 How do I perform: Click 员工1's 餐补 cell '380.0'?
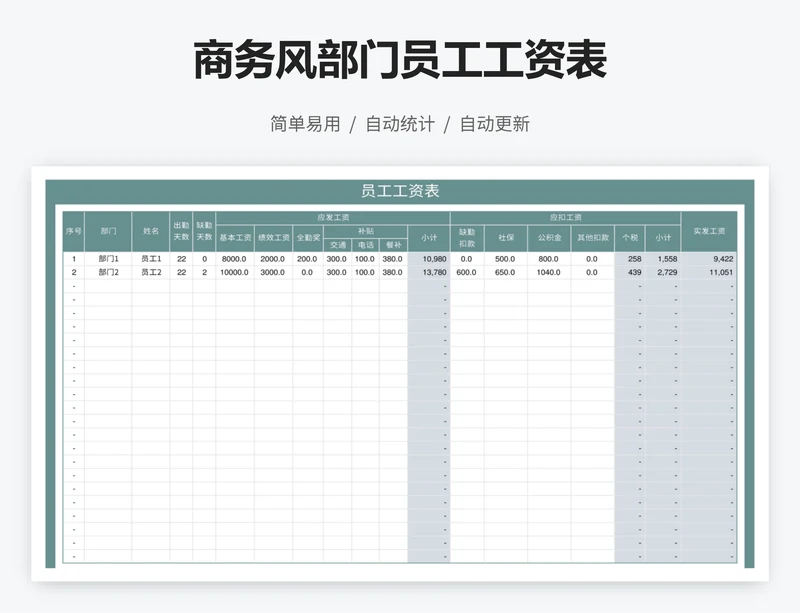pyautogui.click(x=393, y=259)
